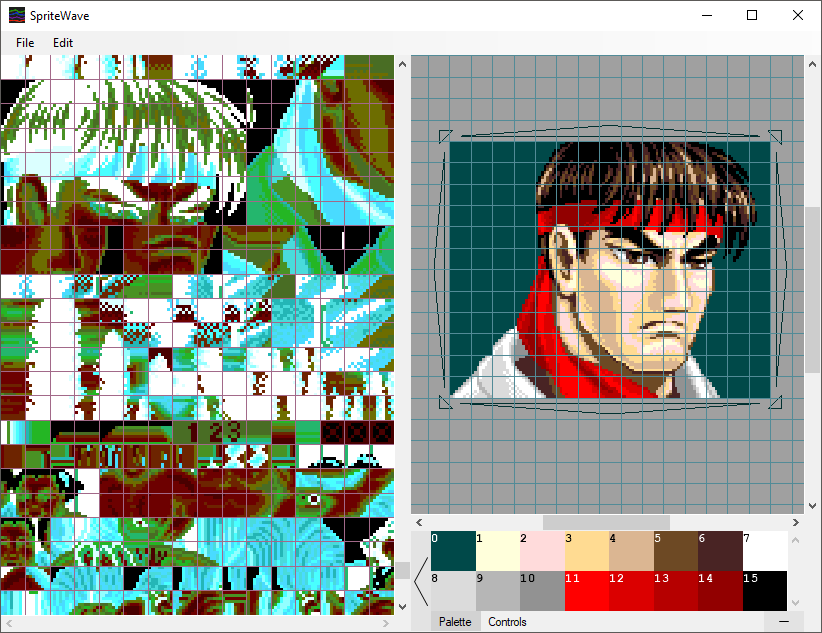Click tile sheet horizontal scroll left arrow
Image resolution: width=822 pixels, height=633 pixels.
pyautogui.click(x=9, y=624)
